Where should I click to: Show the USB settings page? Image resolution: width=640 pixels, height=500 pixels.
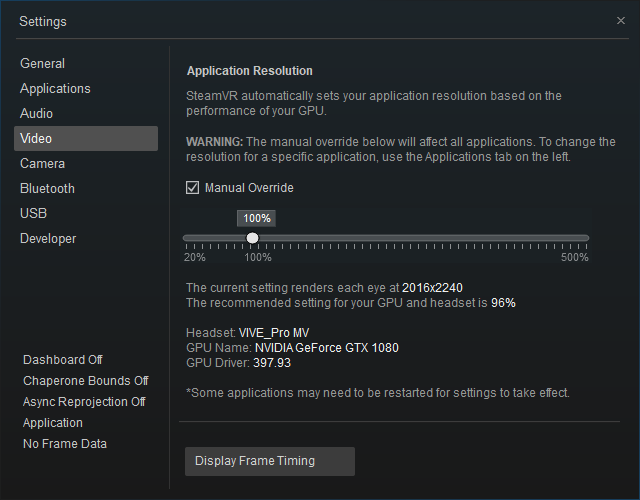[x=33, y=213]
